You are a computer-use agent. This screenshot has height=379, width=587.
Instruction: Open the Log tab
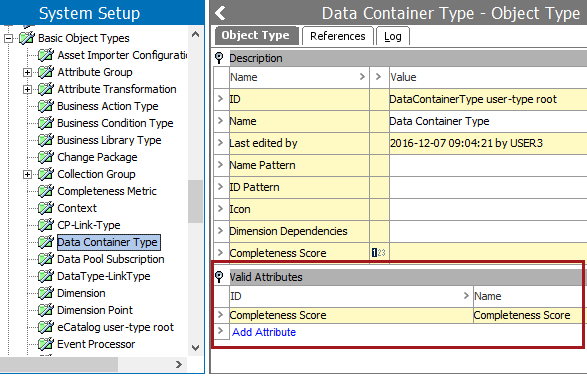[393, 36]
